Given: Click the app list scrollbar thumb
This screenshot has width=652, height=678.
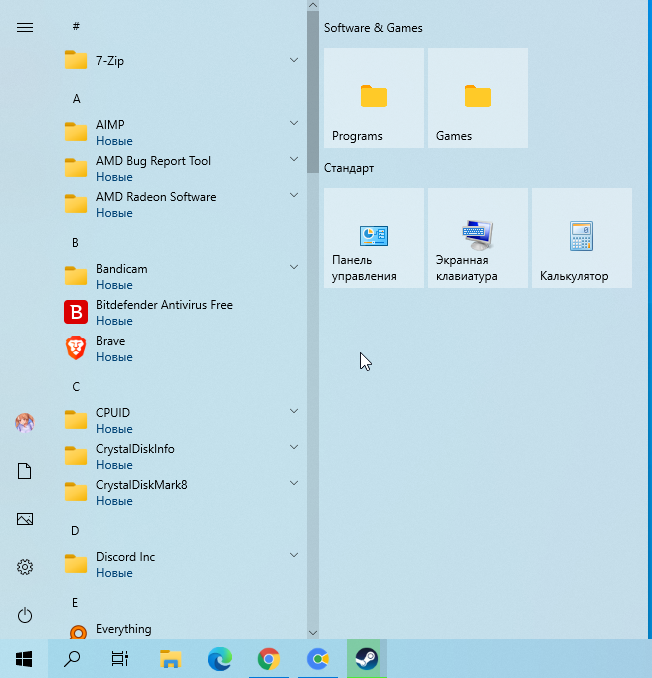Looking at the screenshot, I should [313, 92].
